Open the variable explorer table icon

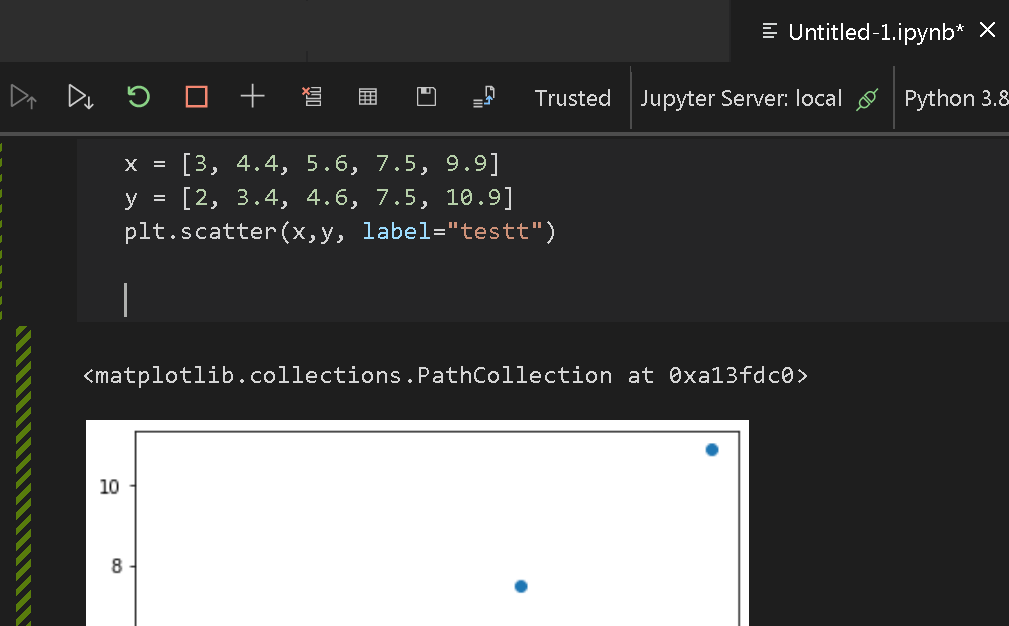(367, 97)
